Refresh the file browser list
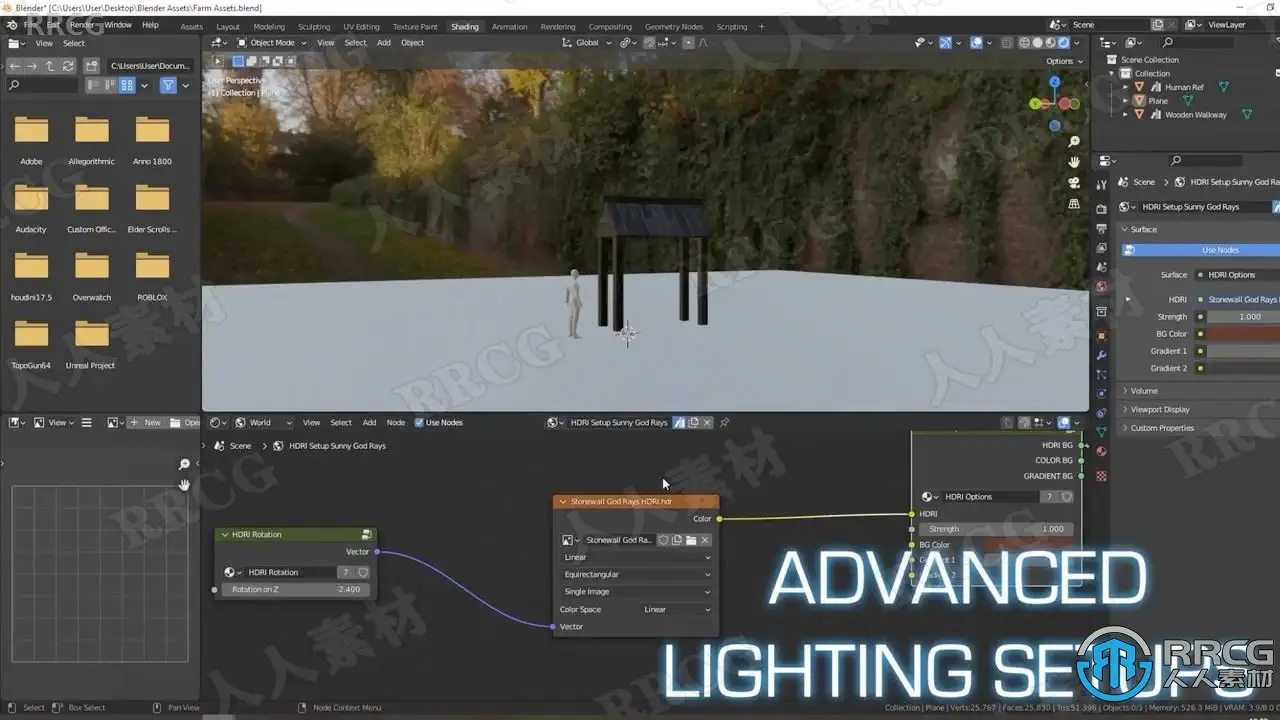The height and width of the screenshot is (720, 1280). tap(68, 66)
